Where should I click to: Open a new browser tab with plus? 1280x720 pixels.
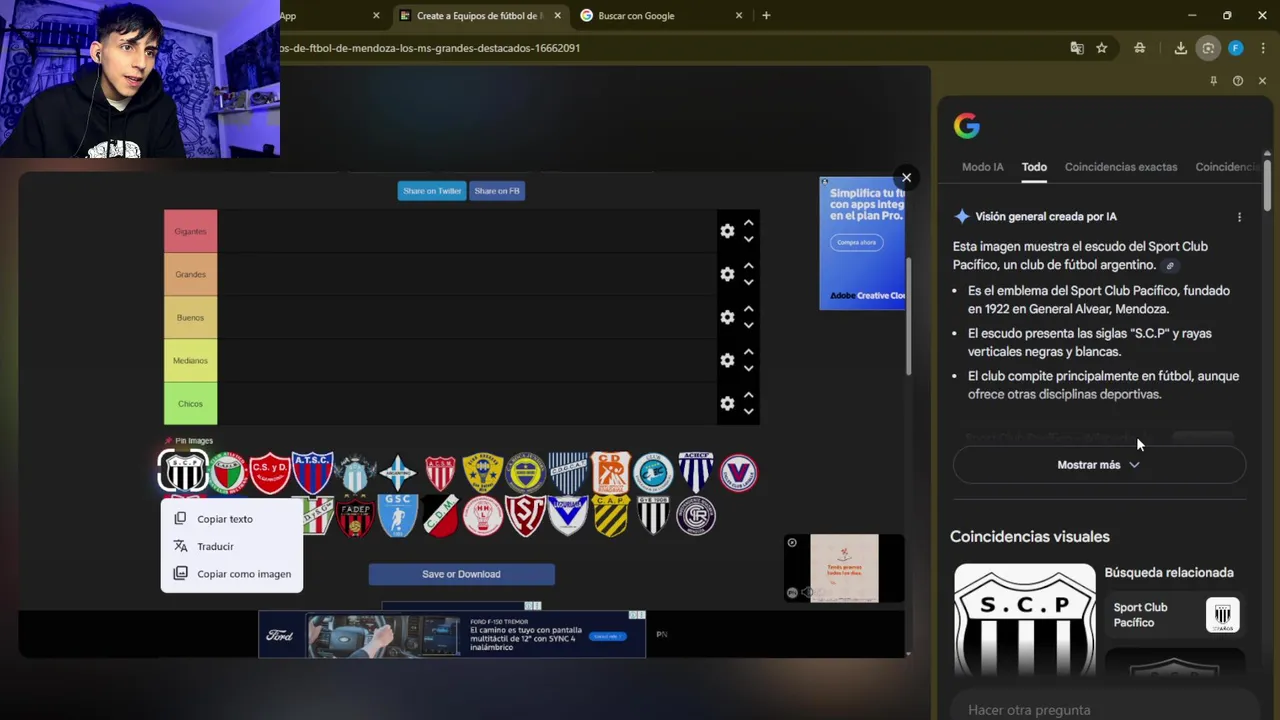coord(766,16)
